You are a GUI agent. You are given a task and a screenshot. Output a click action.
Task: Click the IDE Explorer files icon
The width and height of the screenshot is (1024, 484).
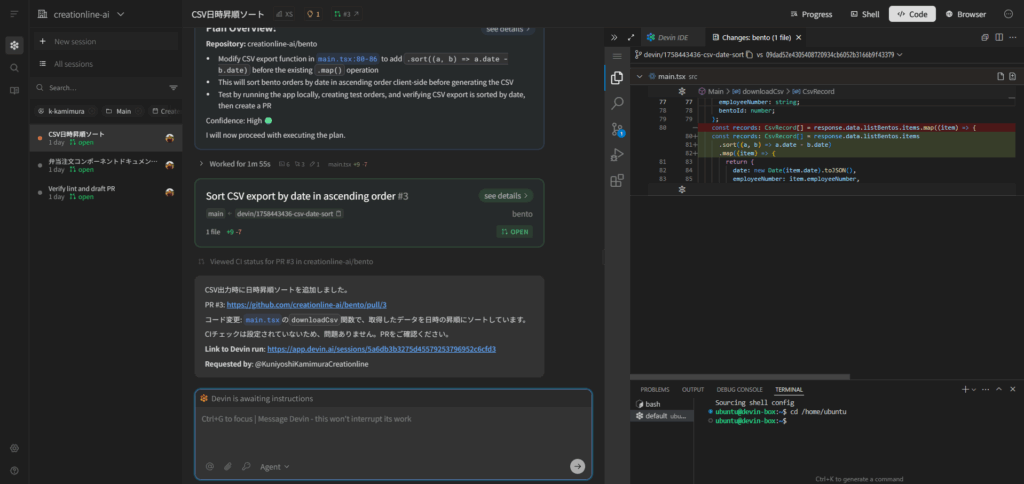point(618,77)
